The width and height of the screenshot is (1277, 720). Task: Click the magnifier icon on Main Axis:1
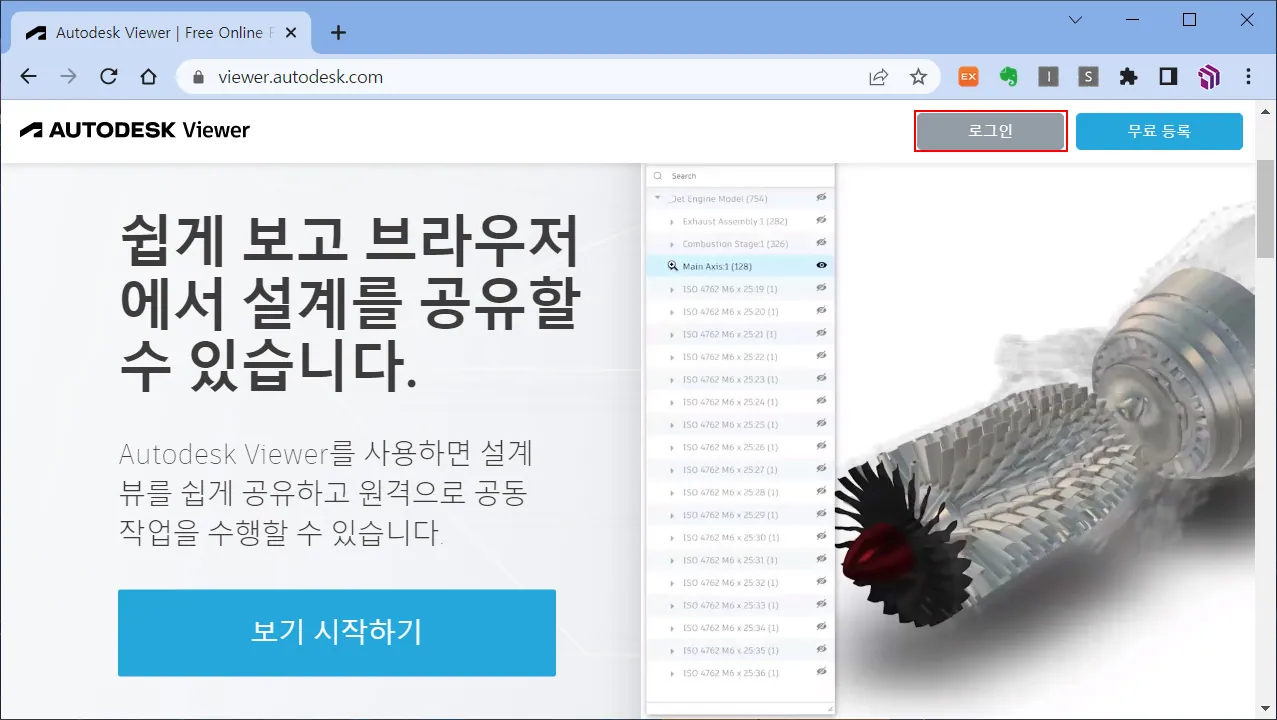673,266
